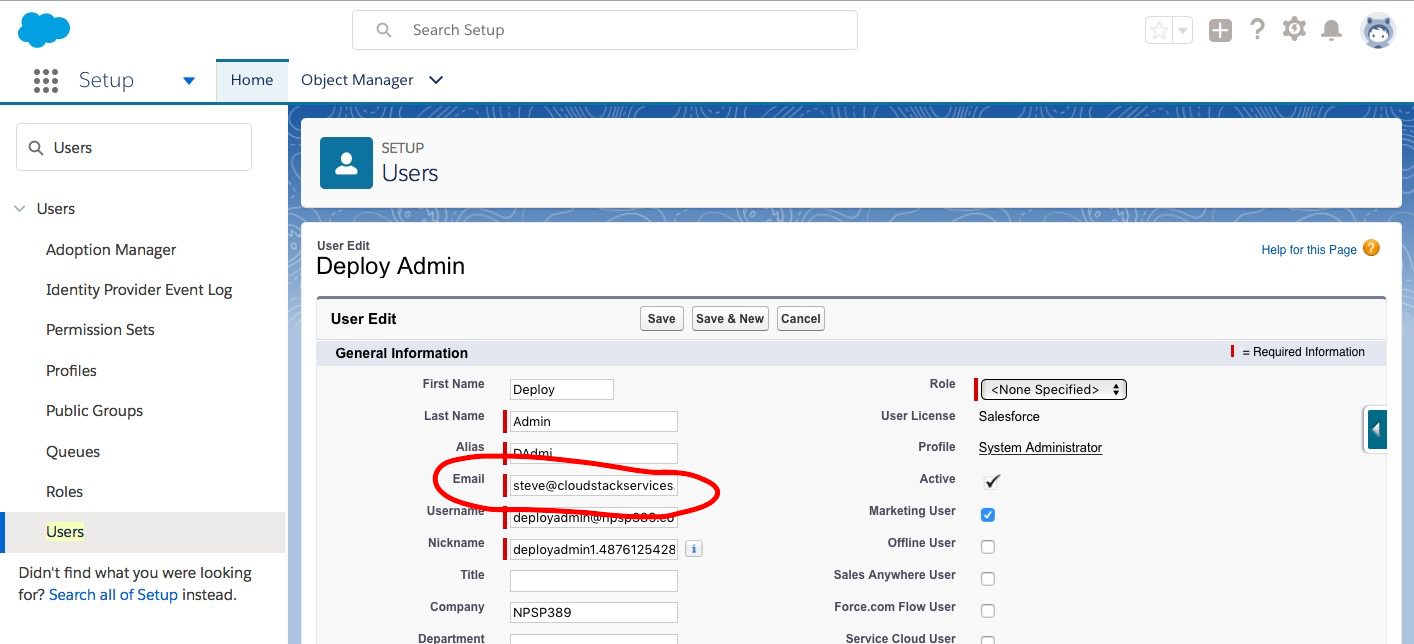1414x644 pixels.
Task: Open the Help for this Page link
Action: pos(1309,250)
